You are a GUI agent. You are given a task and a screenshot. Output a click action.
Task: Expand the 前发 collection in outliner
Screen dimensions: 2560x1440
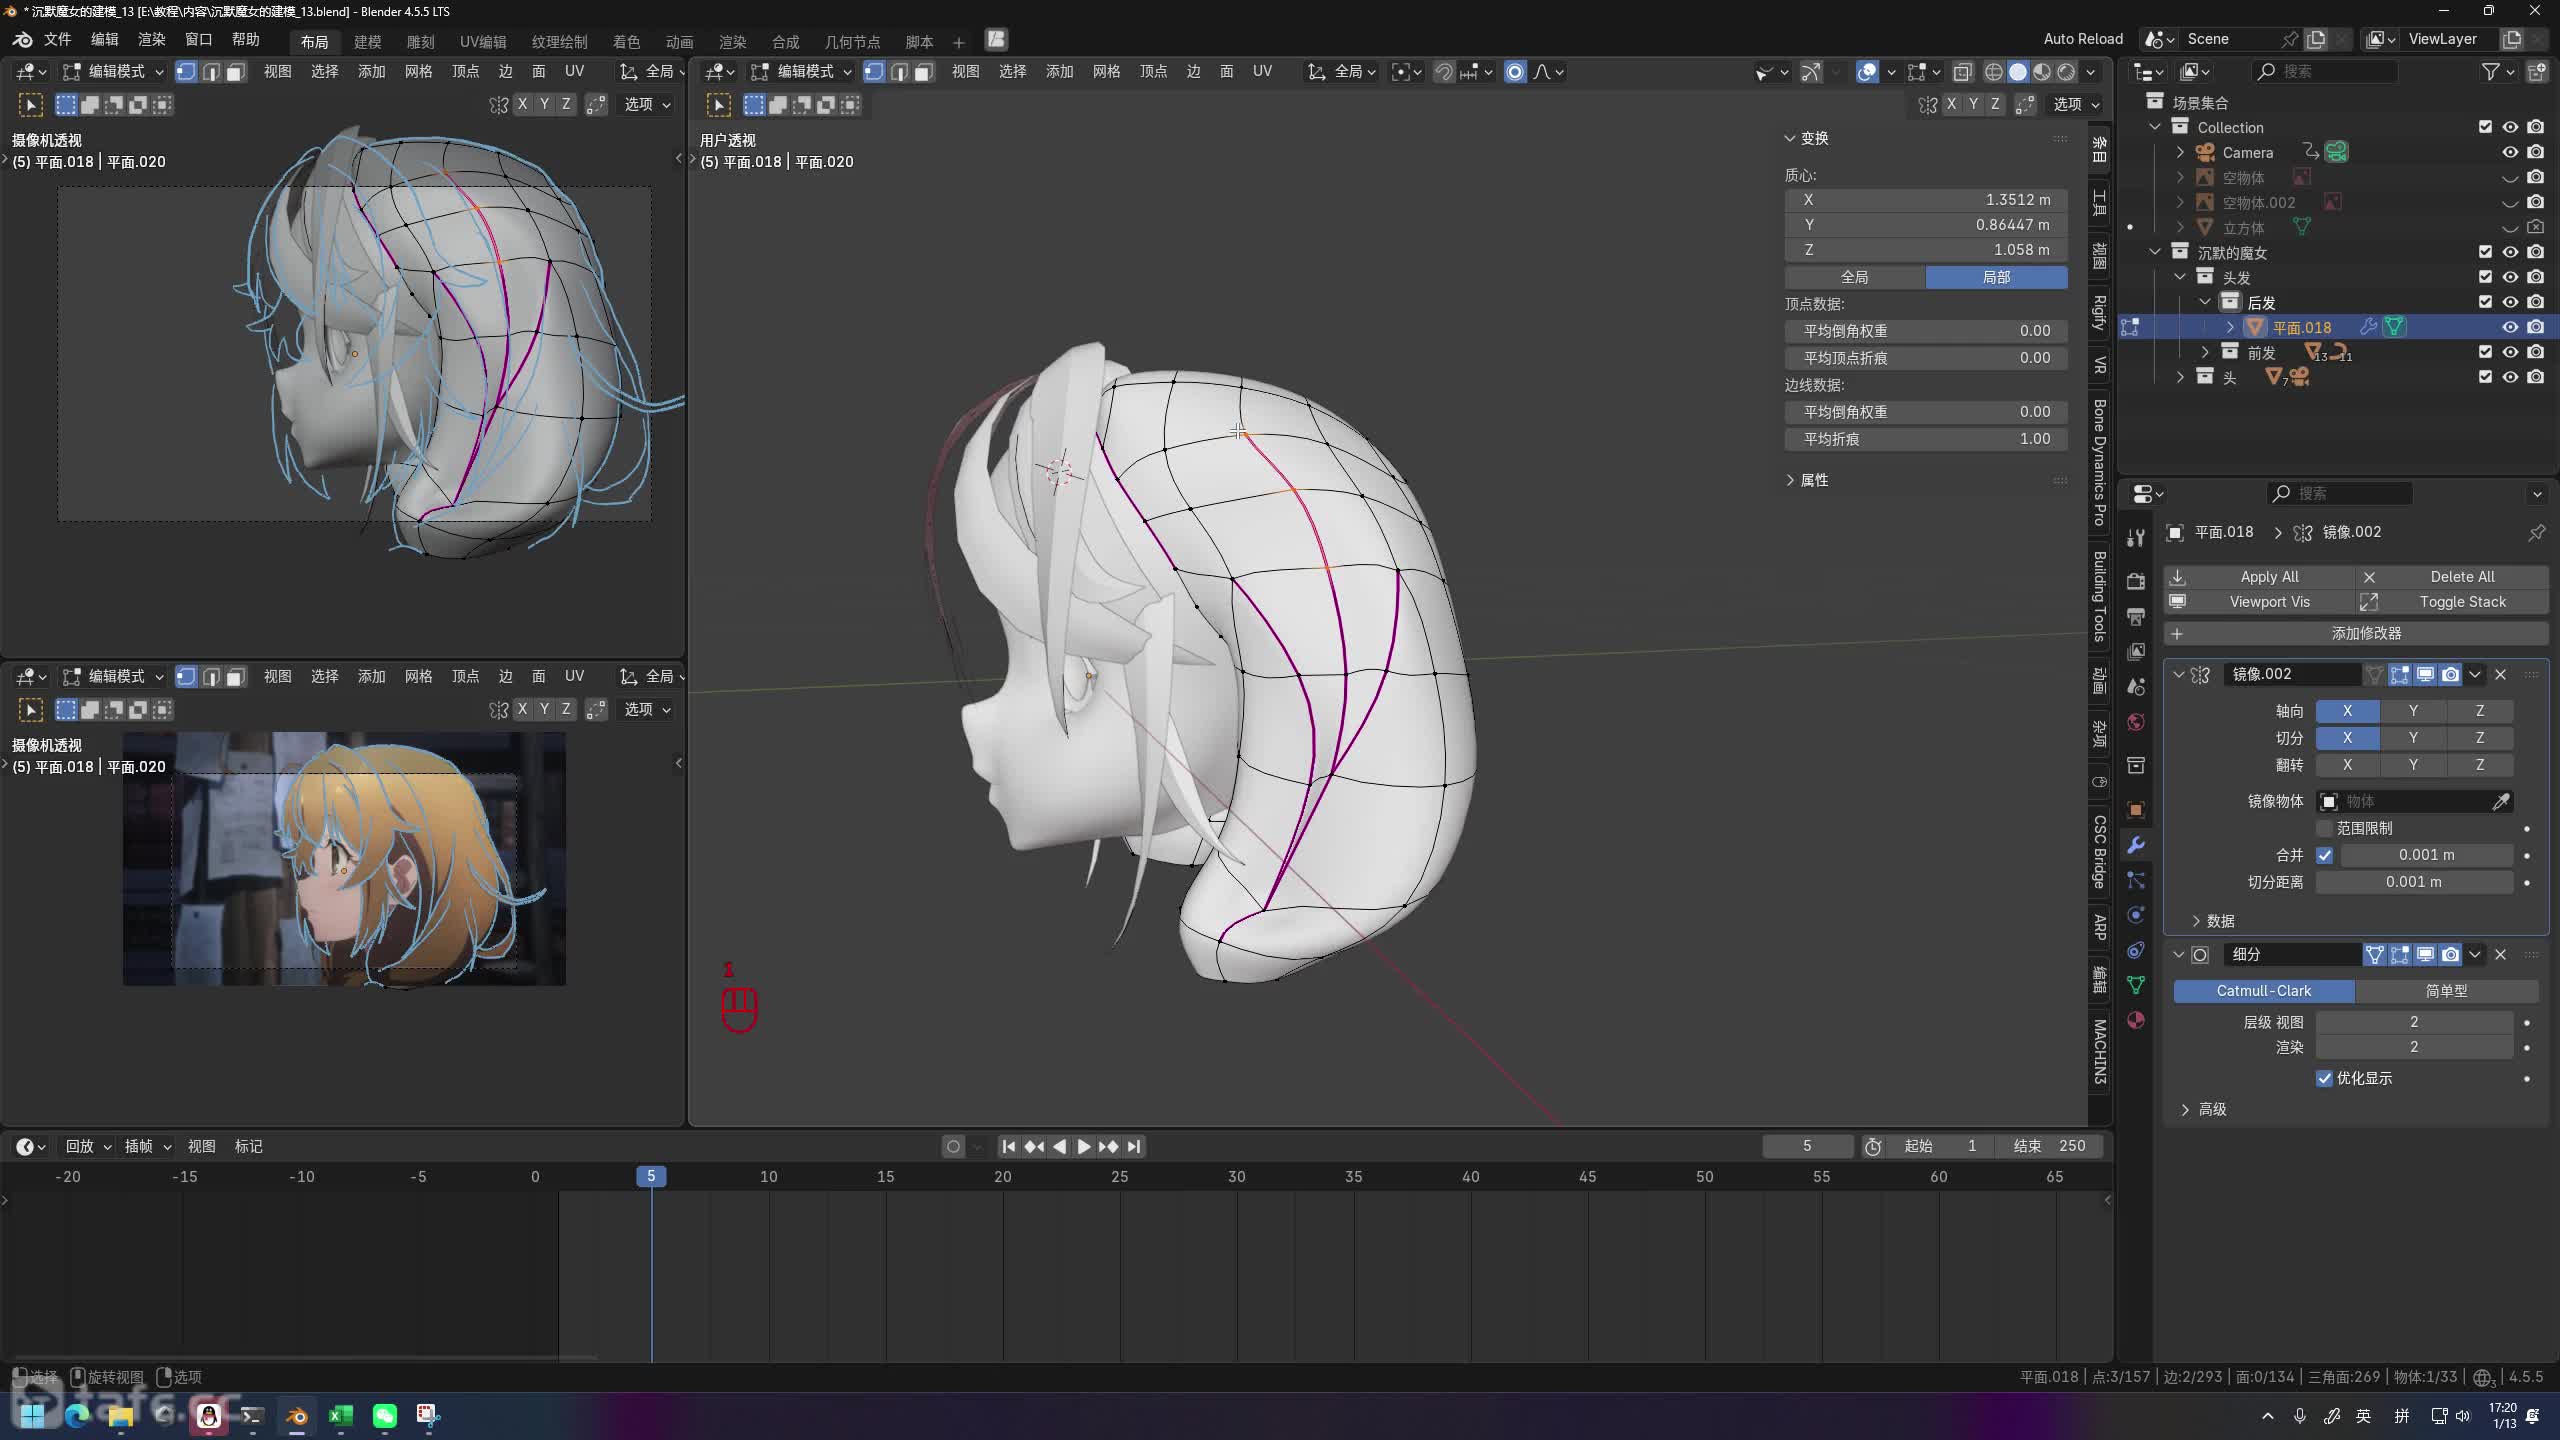[x=2205, y=352]
